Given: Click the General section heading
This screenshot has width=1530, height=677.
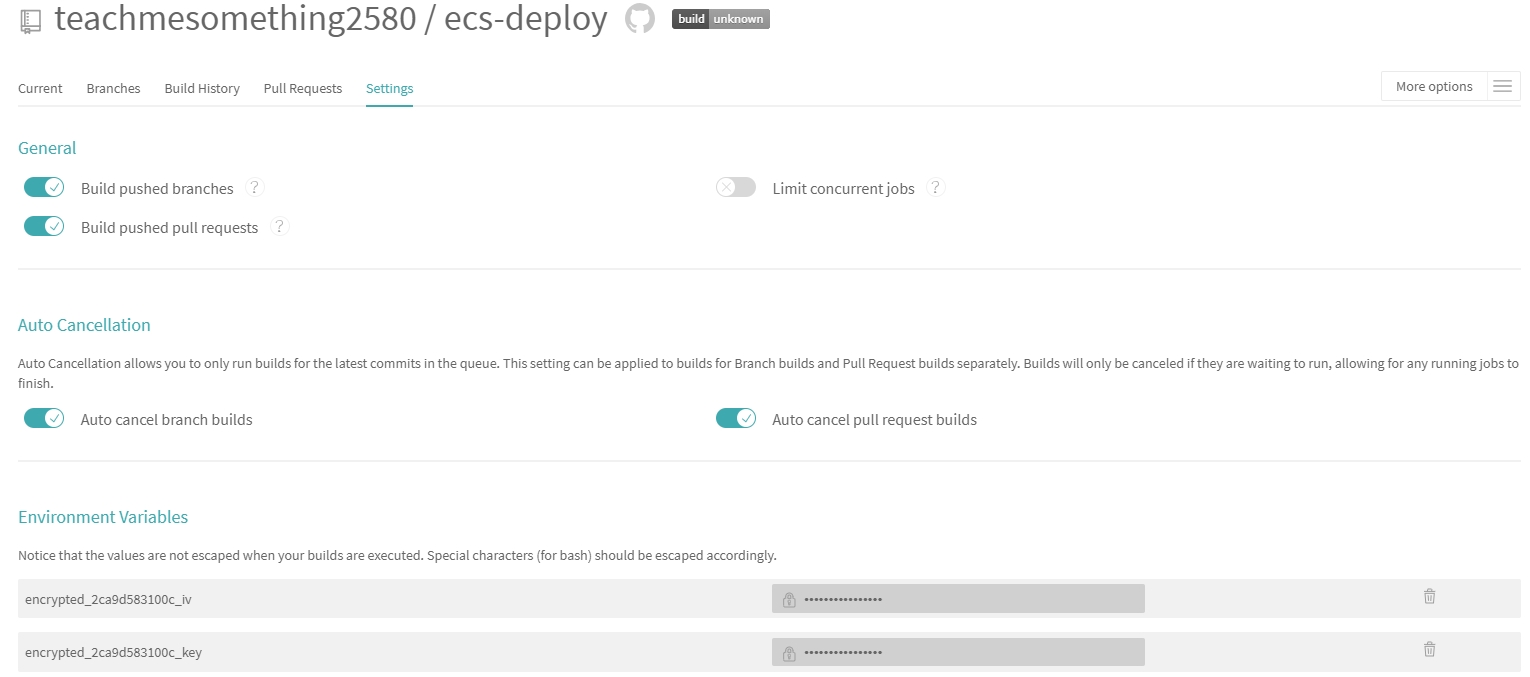Looking at the screenshot, I should click(47, 147).
